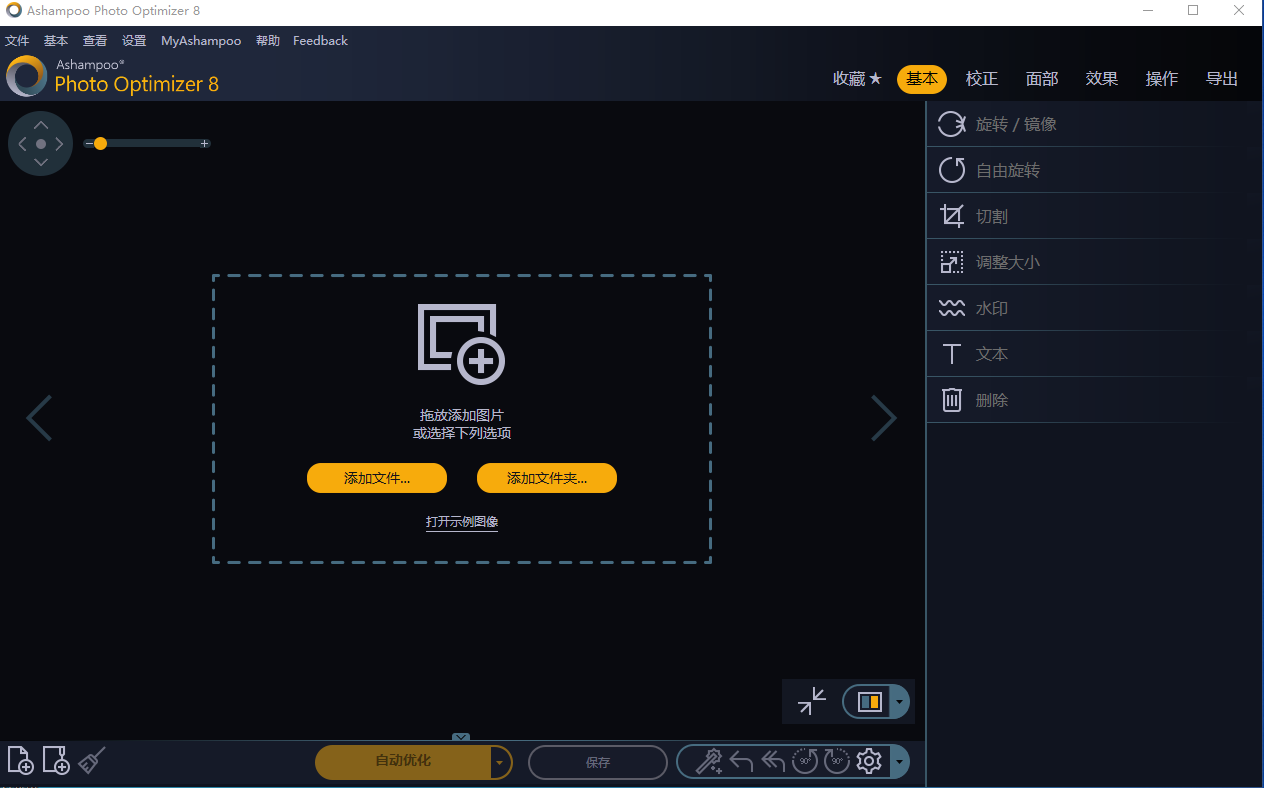
Task: Select the 水印 watermark tool
Action: (1095, 308)
